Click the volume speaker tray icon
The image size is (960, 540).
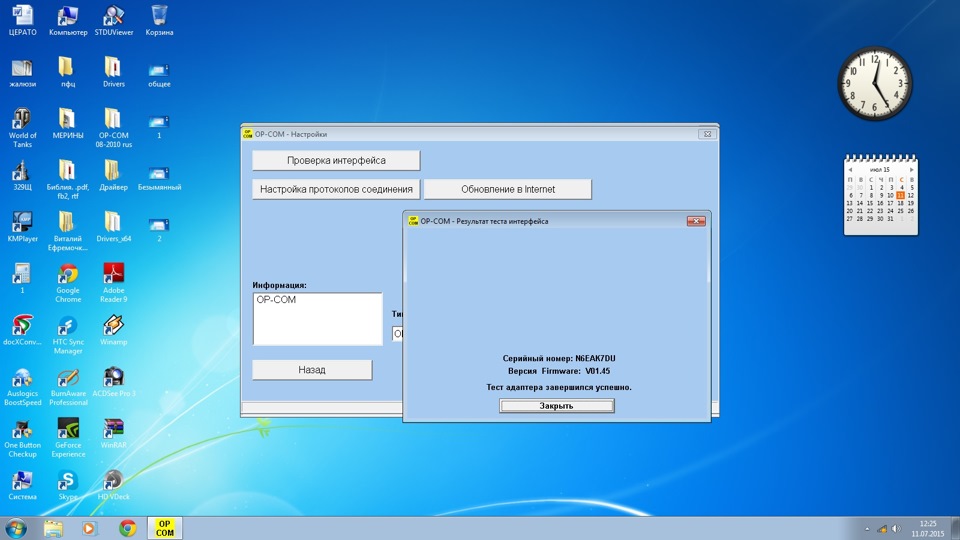point(896,528)
